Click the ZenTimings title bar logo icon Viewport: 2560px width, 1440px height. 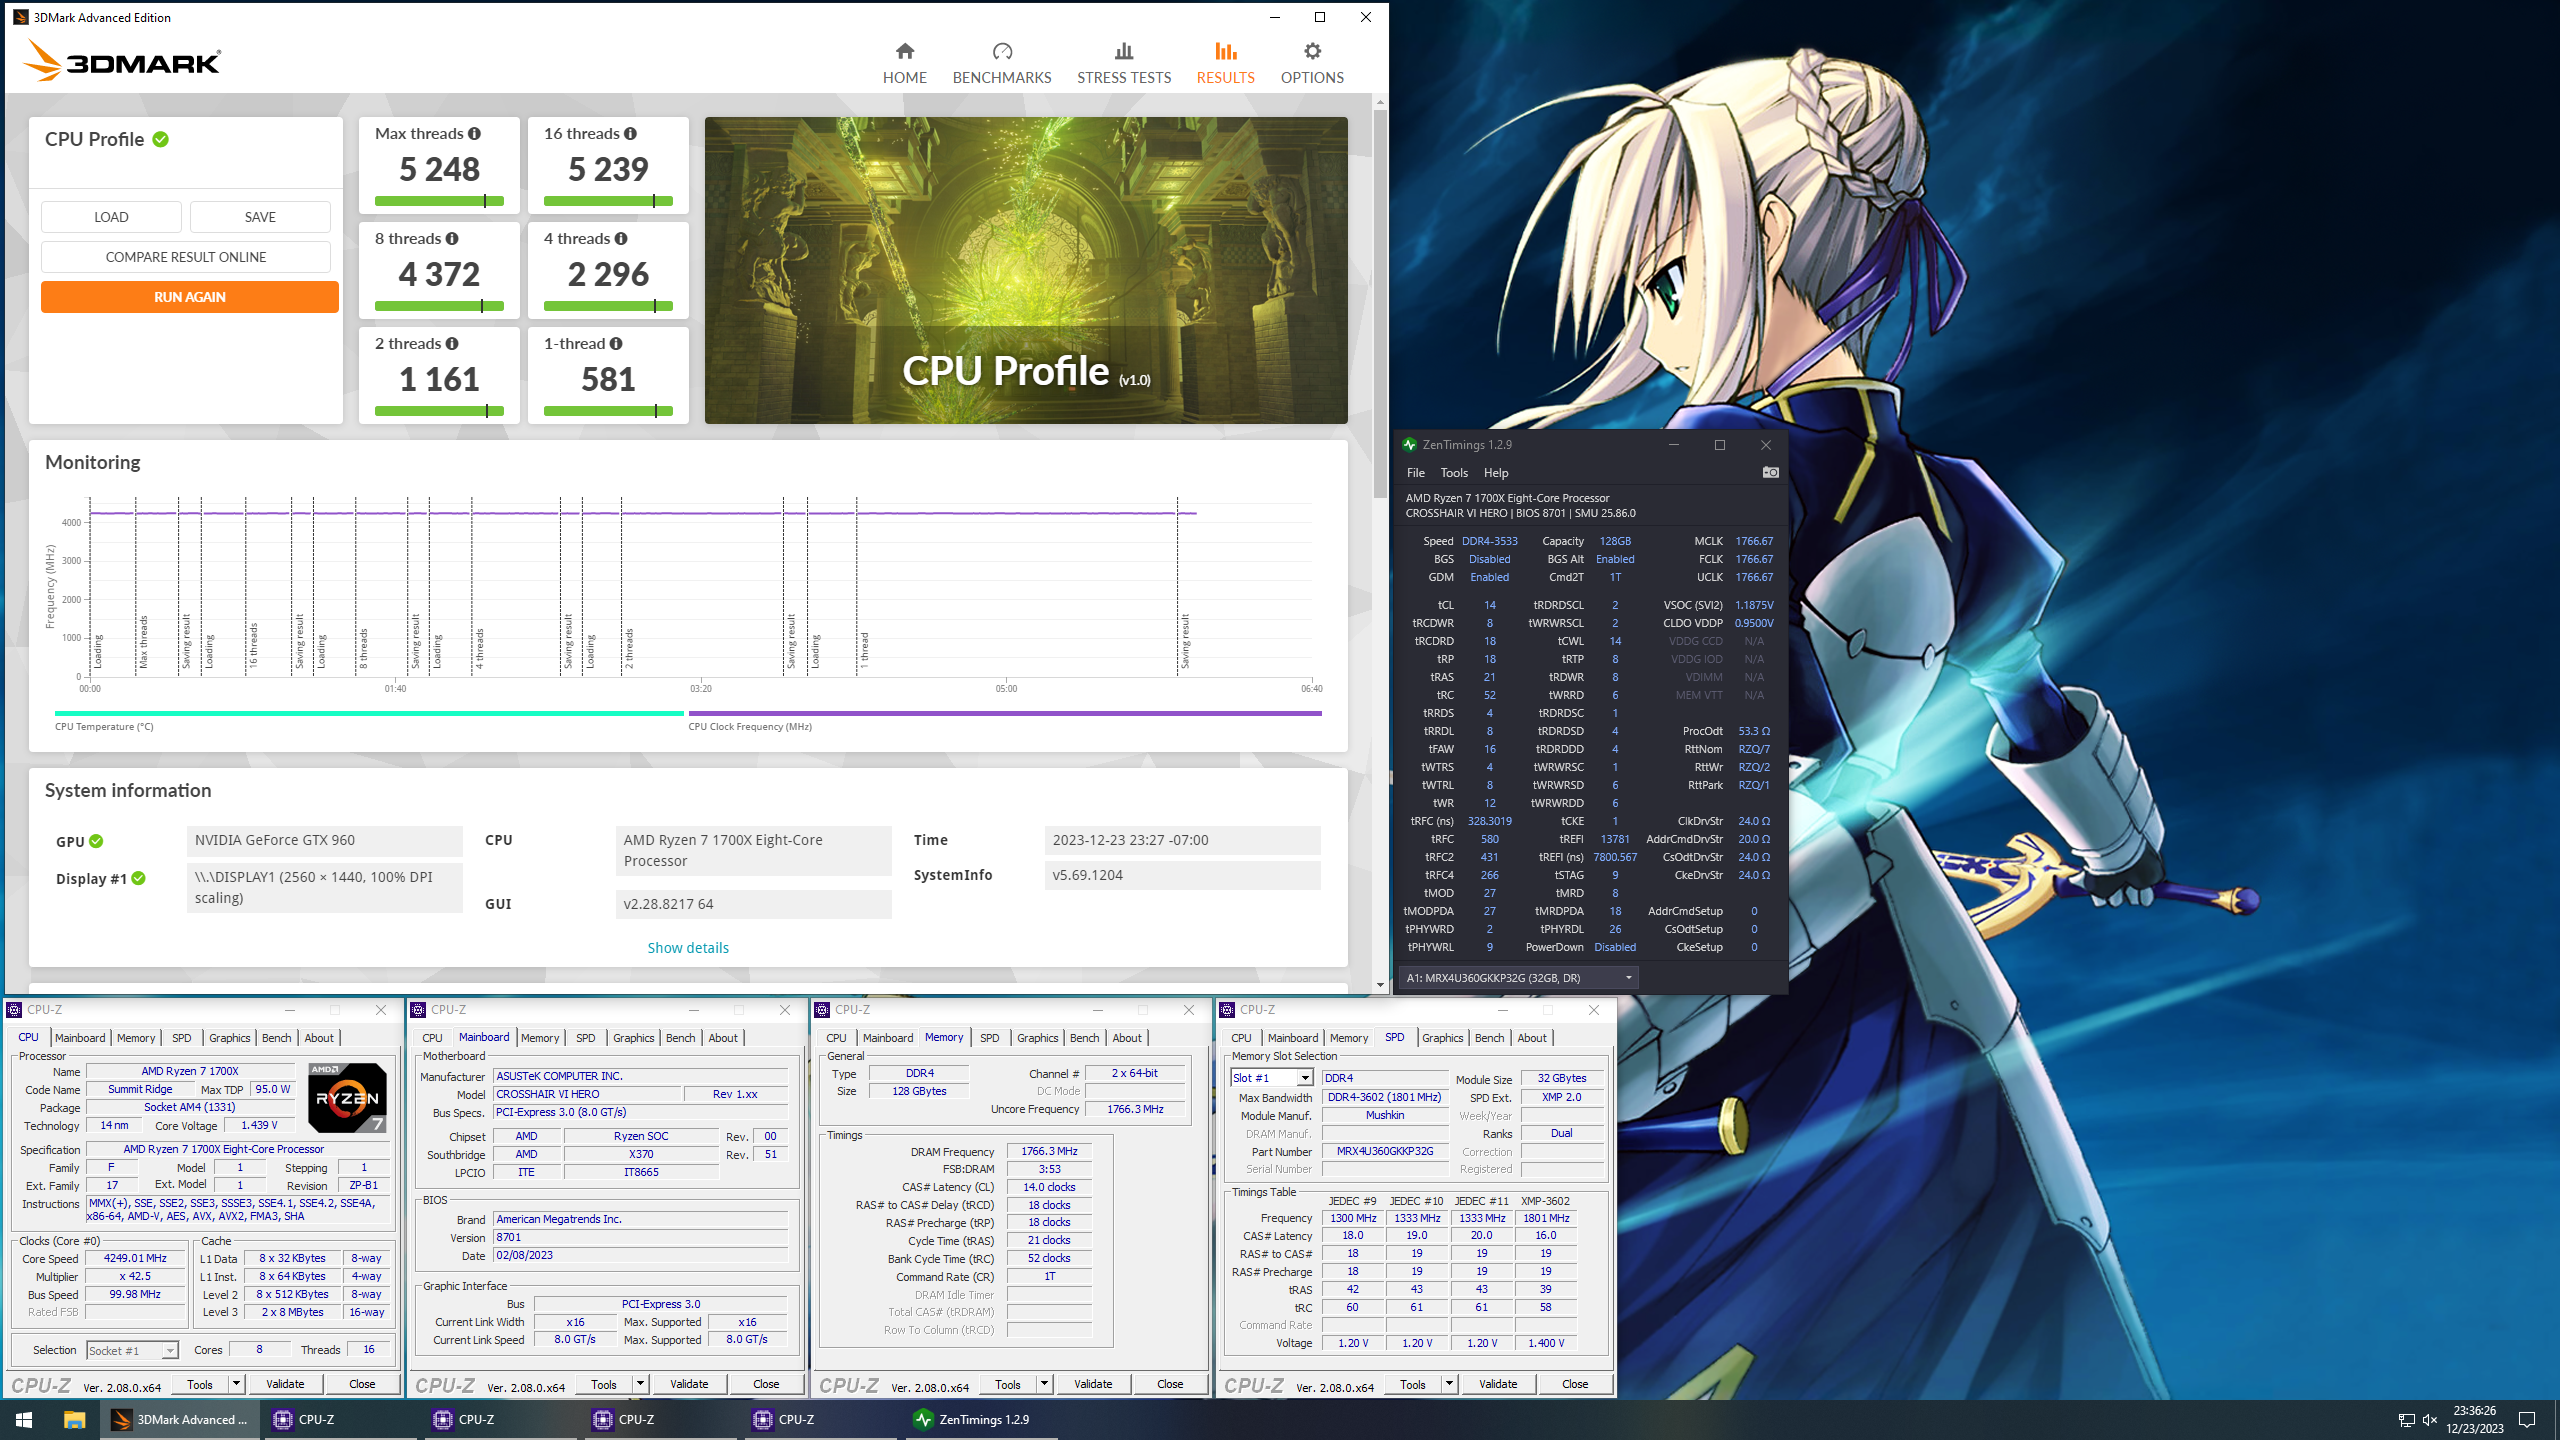click(1409, 445)
